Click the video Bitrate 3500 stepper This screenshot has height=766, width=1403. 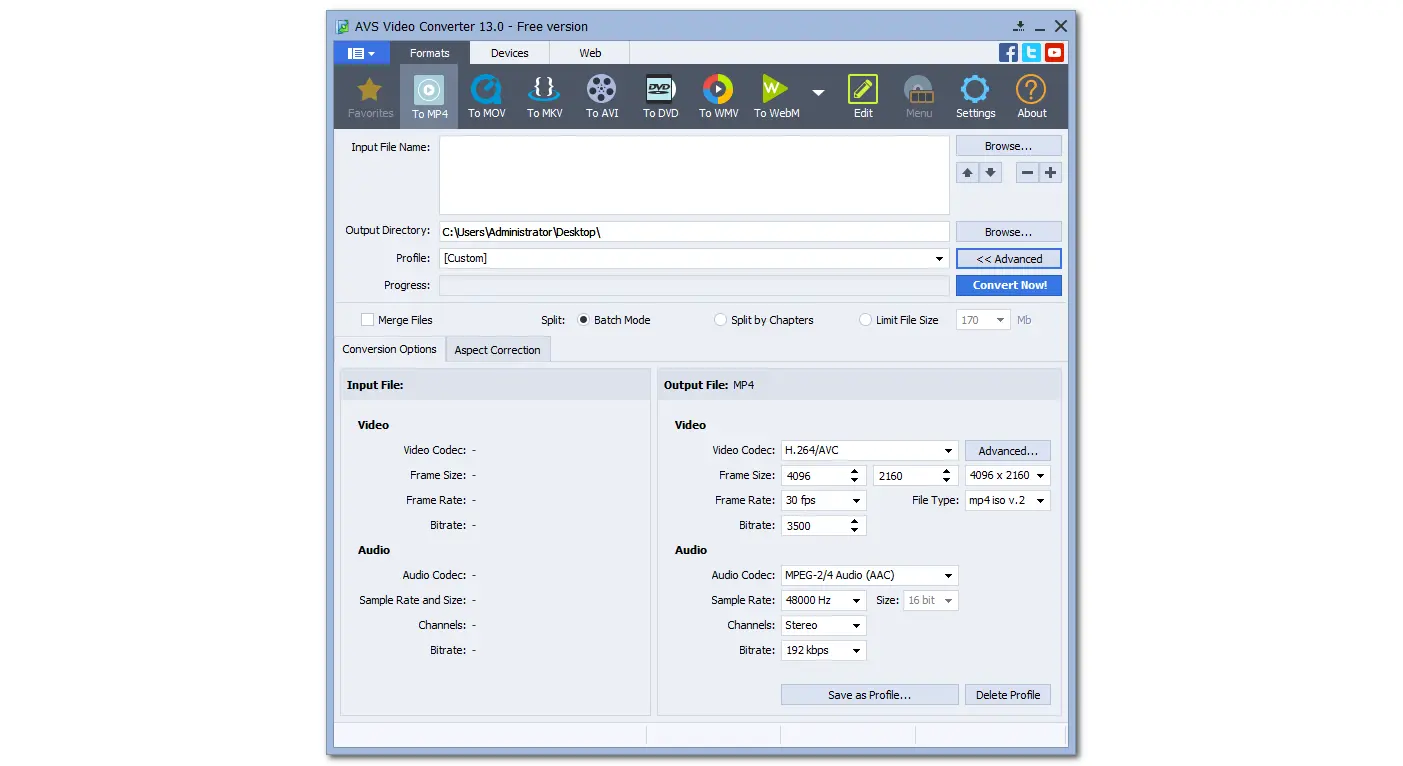[x=854, y=525]
